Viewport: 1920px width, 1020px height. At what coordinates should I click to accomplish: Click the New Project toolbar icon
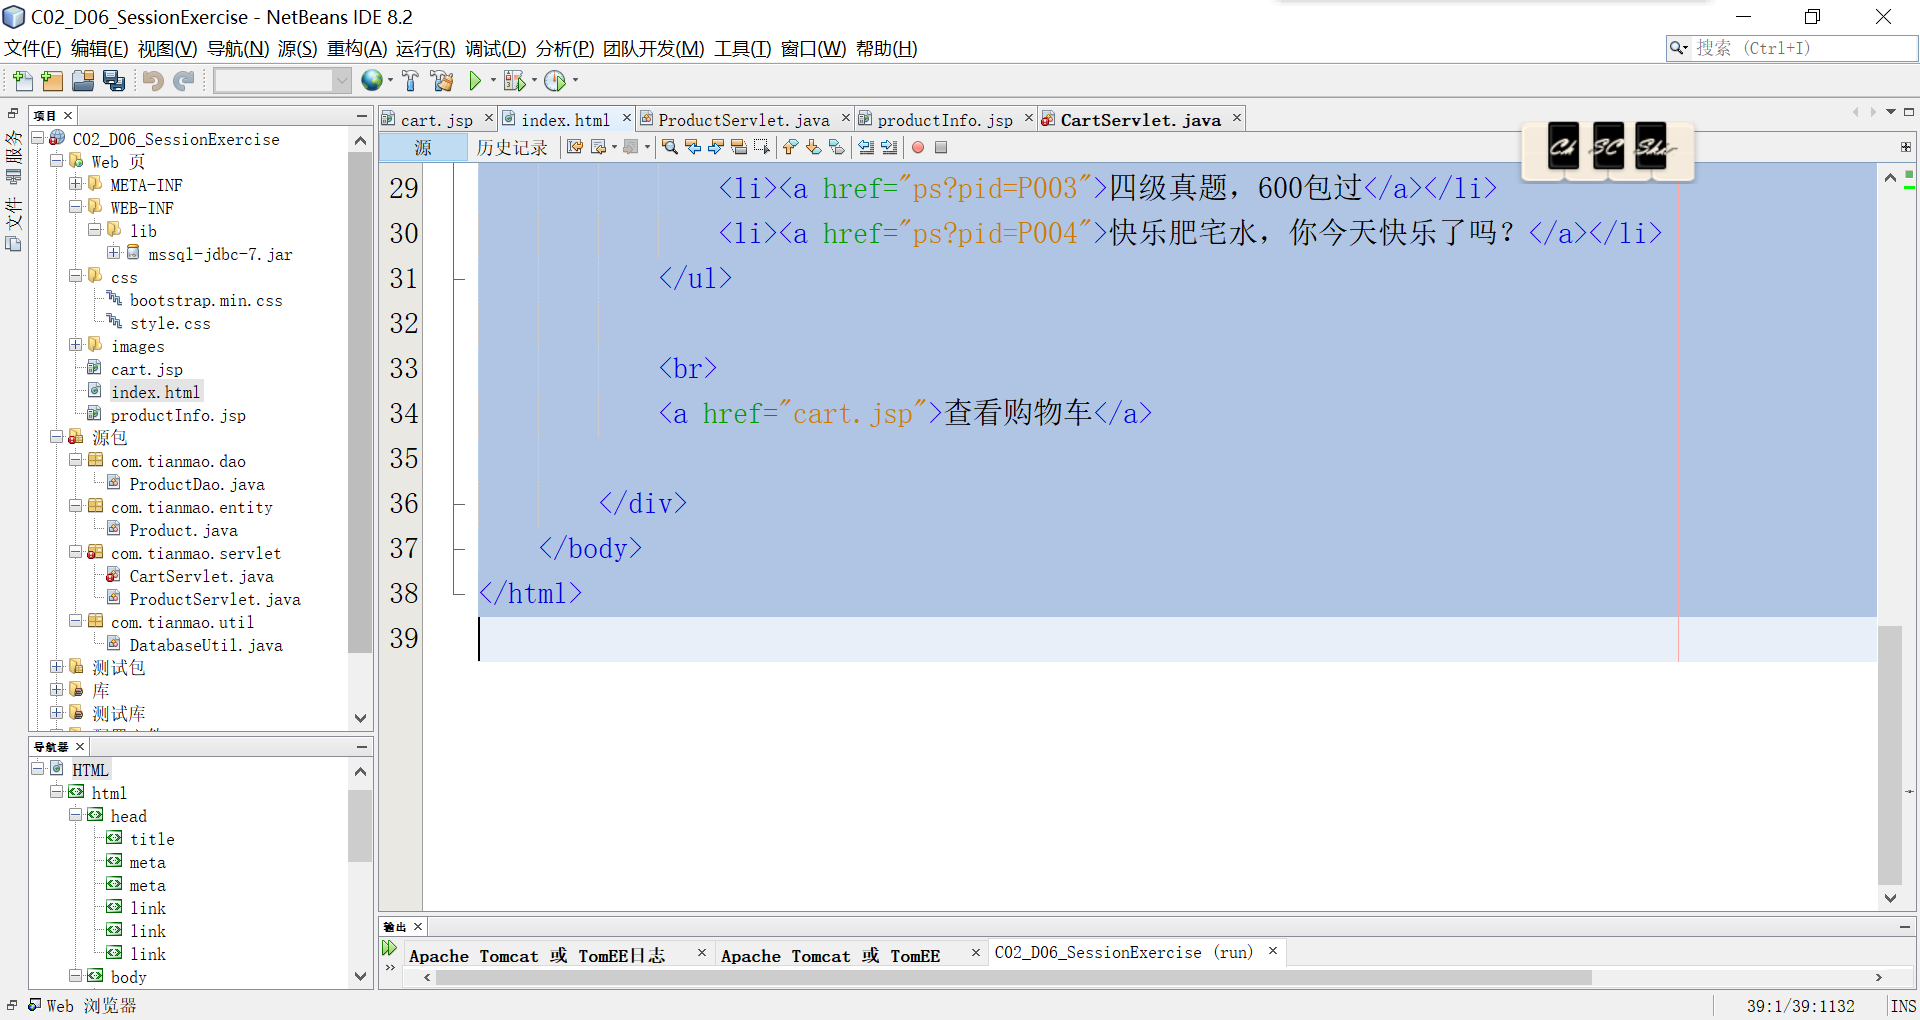click(x=52, y=81)
